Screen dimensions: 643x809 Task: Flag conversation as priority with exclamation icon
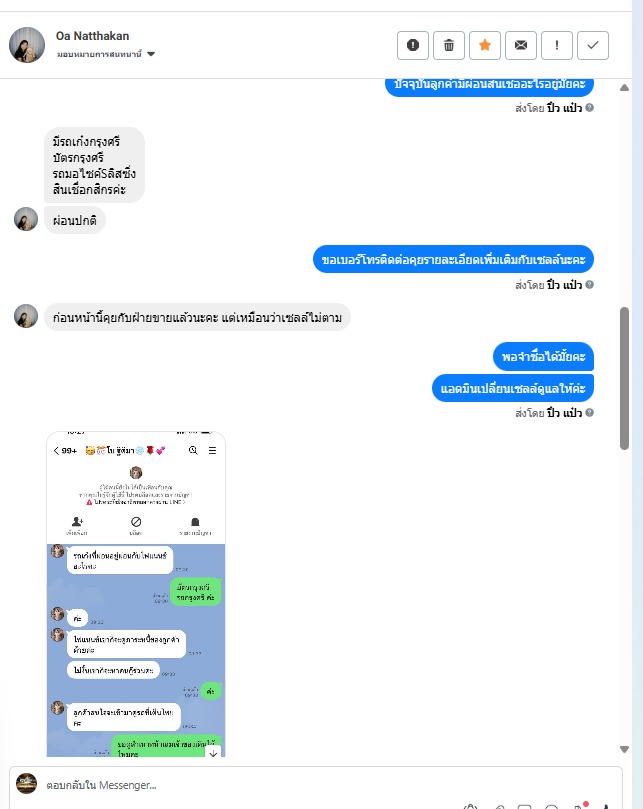point(557,45)
